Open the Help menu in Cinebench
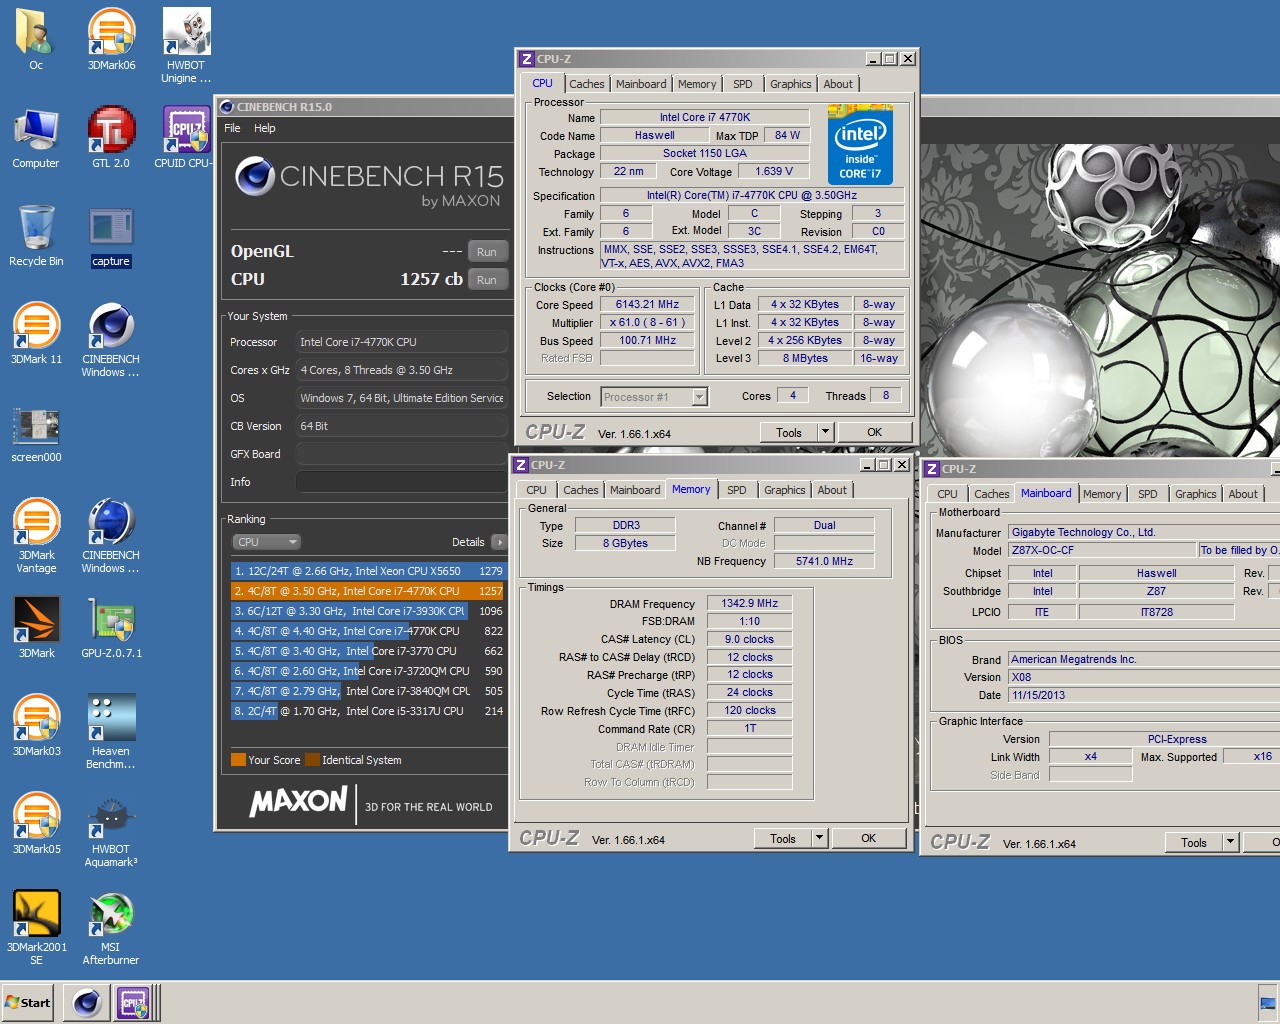Image resolution: width=1280 pixels, height=1024 pixels. pos(264,128)
